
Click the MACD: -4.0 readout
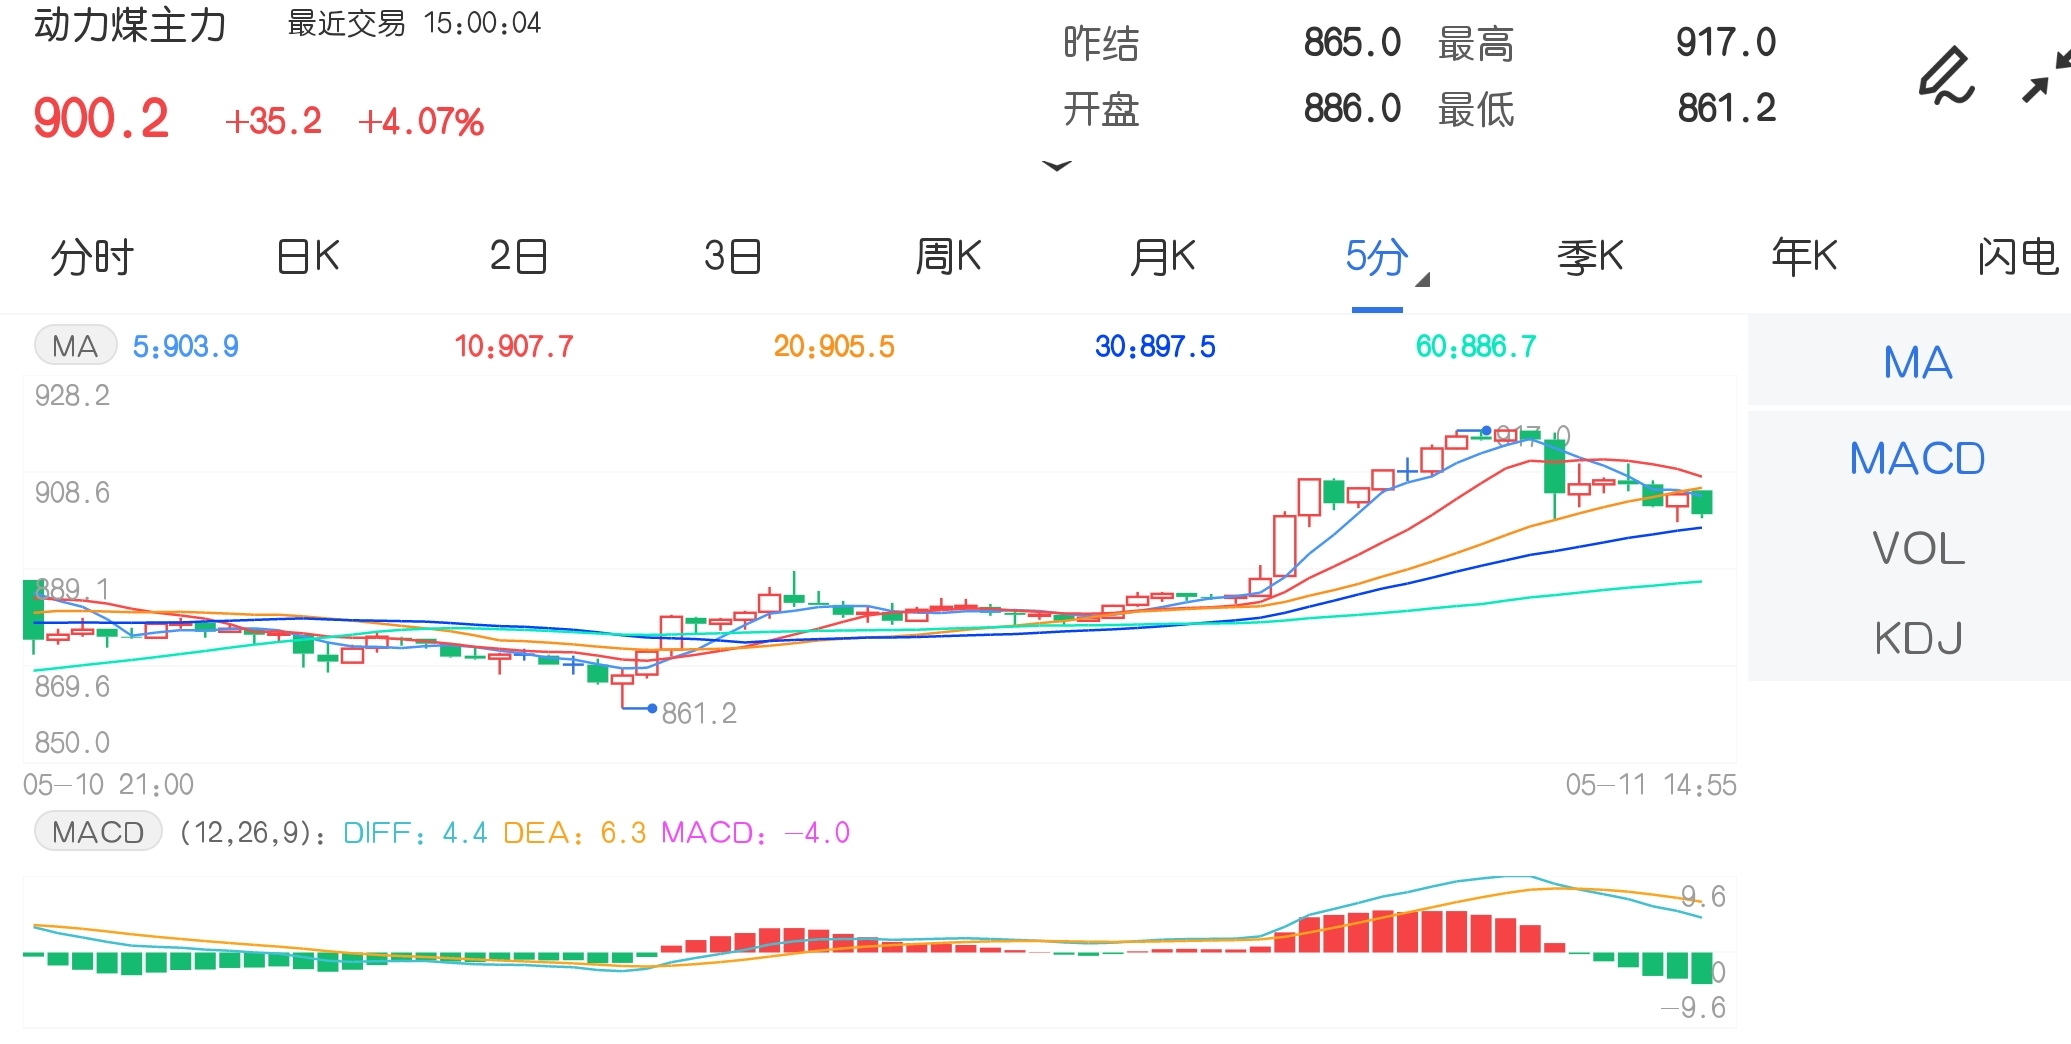756,833
